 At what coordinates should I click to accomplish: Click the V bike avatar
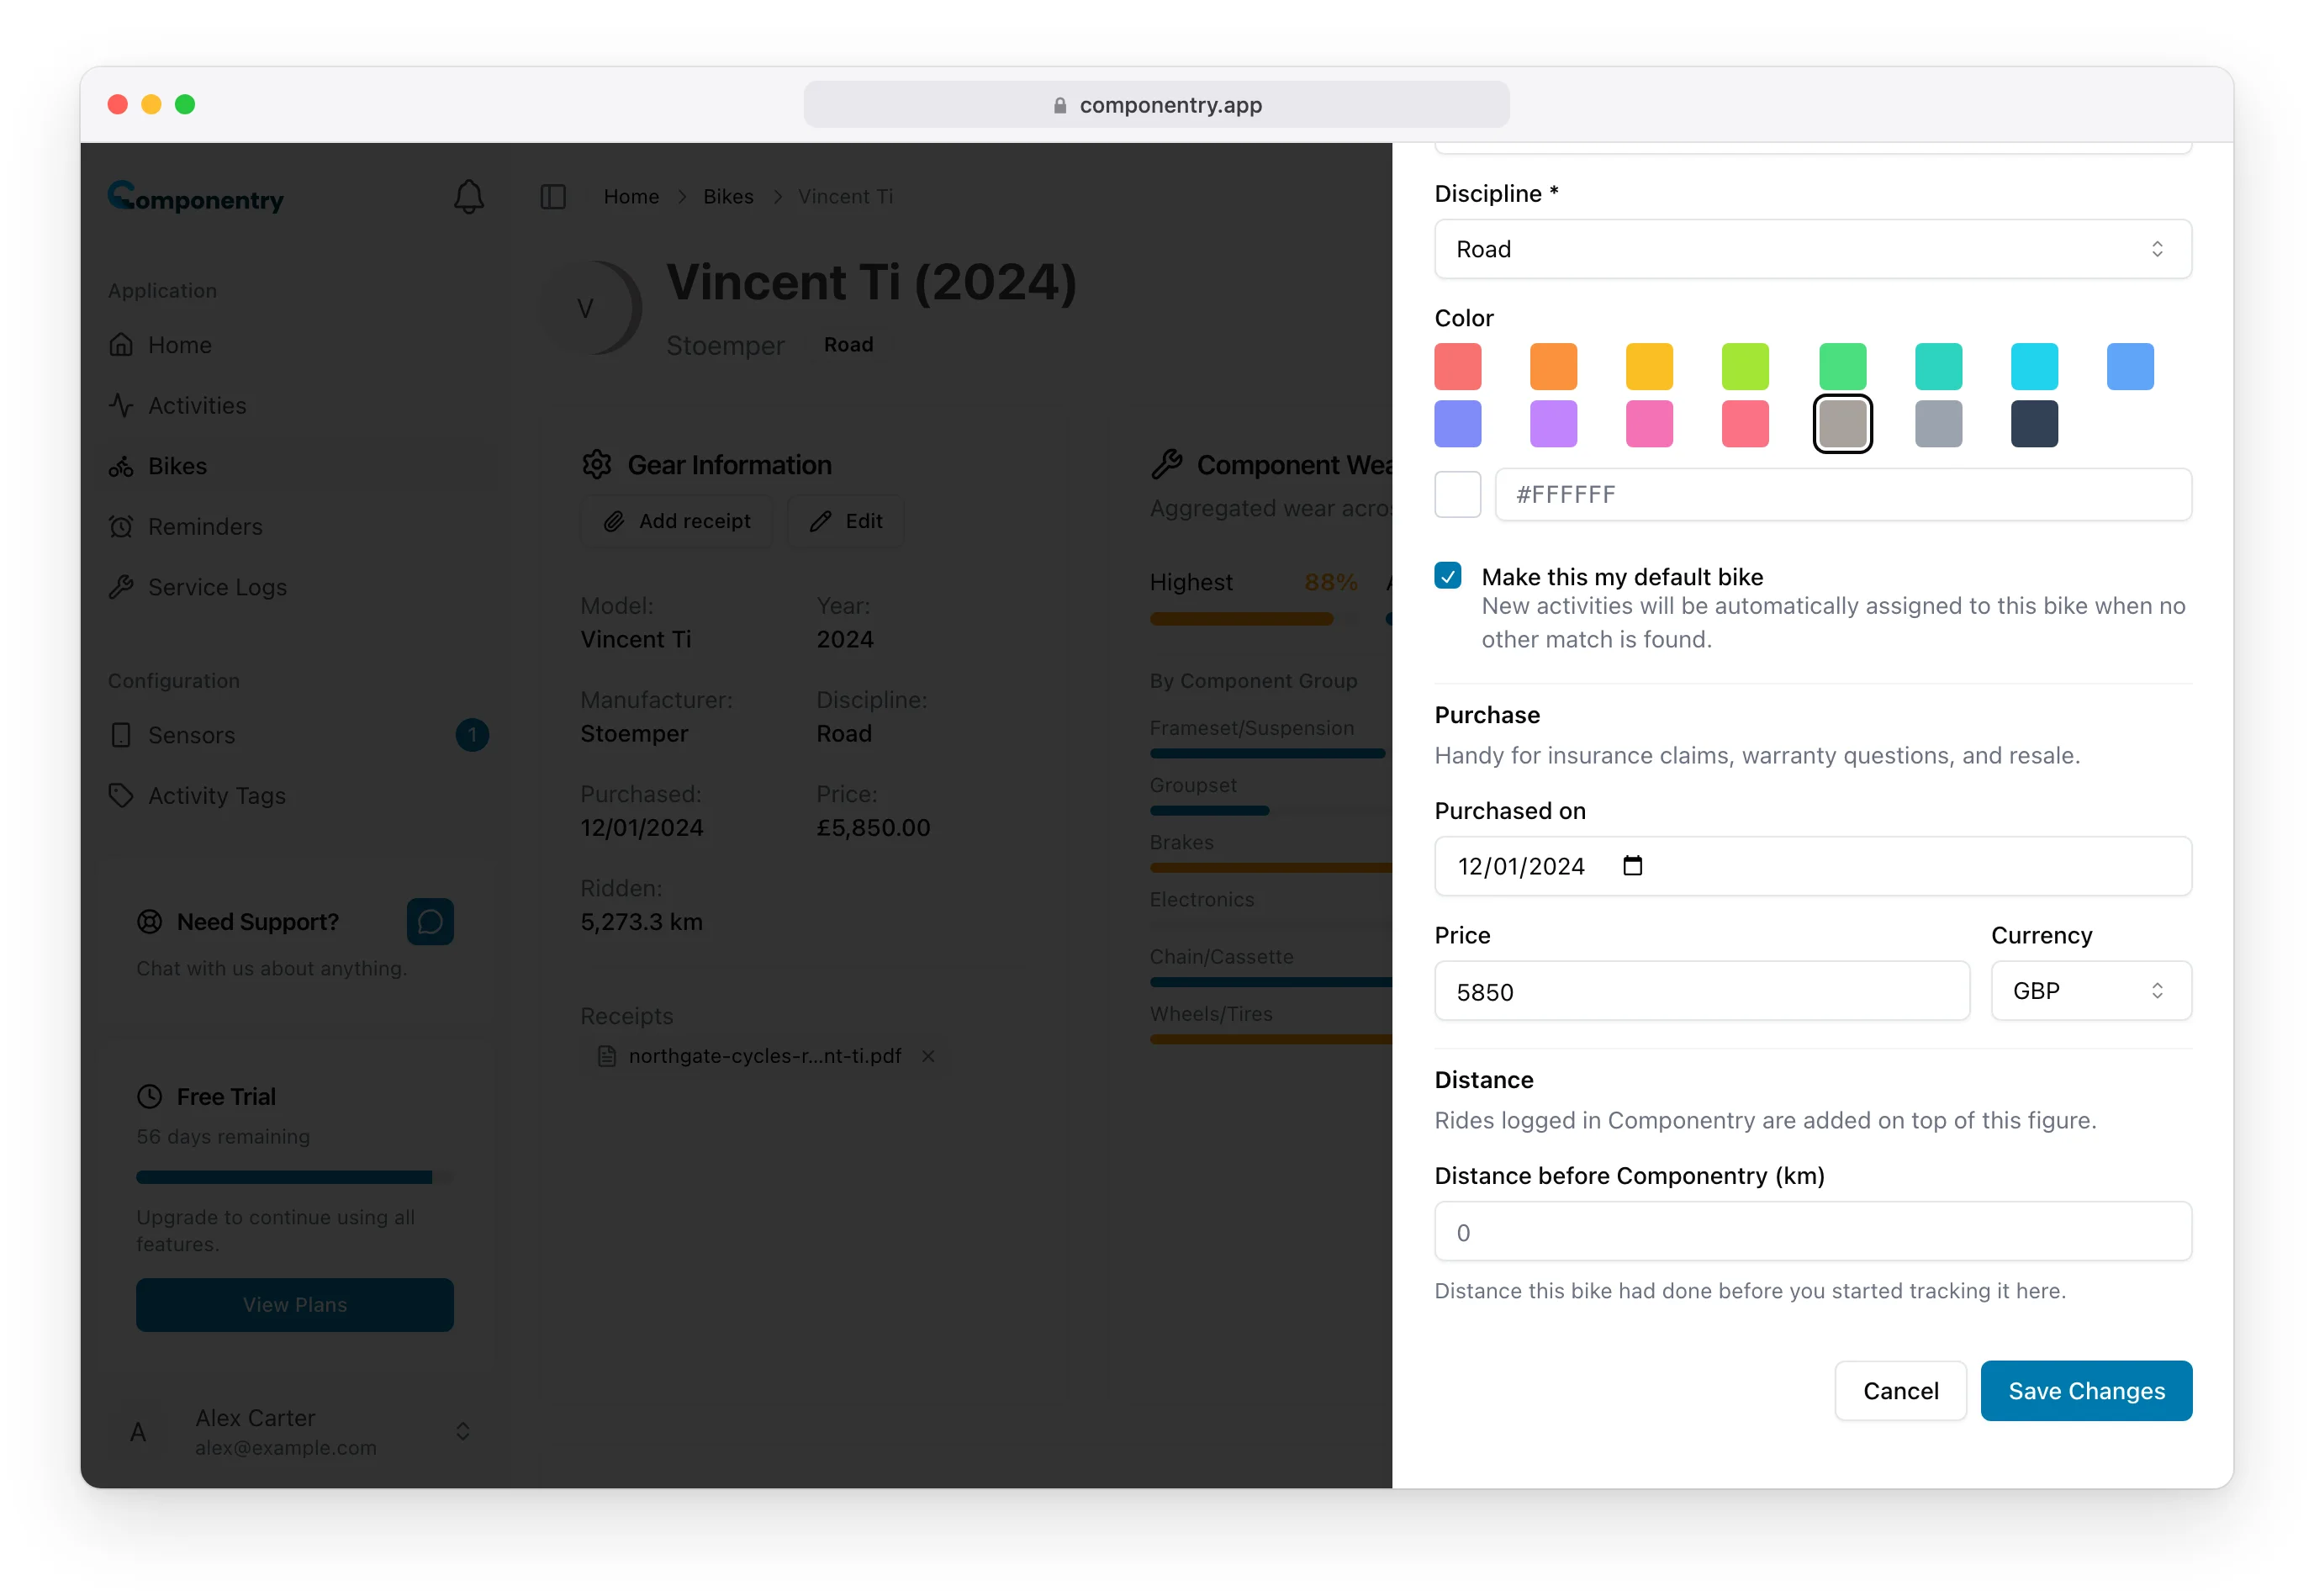[590, 308]
